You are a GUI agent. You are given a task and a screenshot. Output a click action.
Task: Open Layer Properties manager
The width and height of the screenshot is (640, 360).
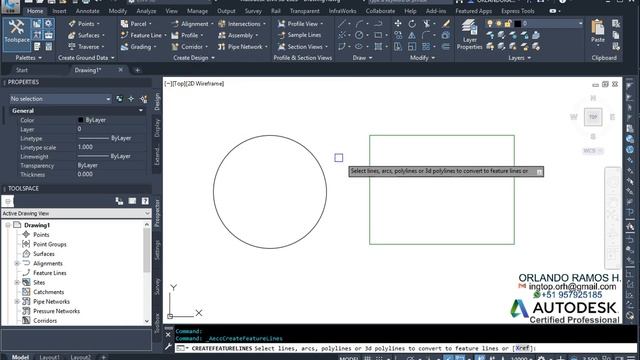(469, 35)
